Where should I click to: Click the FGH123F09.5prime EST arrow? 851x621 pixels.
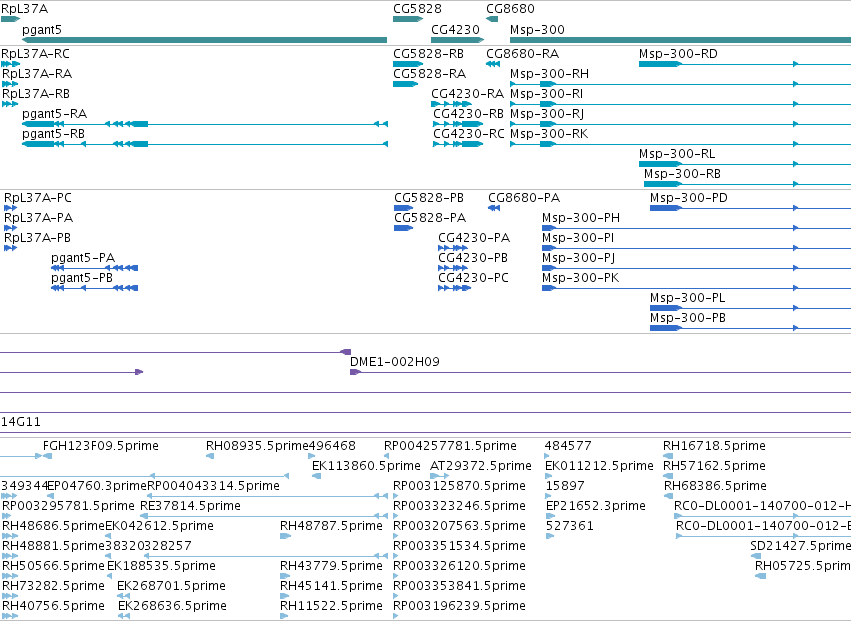(48, 456)
